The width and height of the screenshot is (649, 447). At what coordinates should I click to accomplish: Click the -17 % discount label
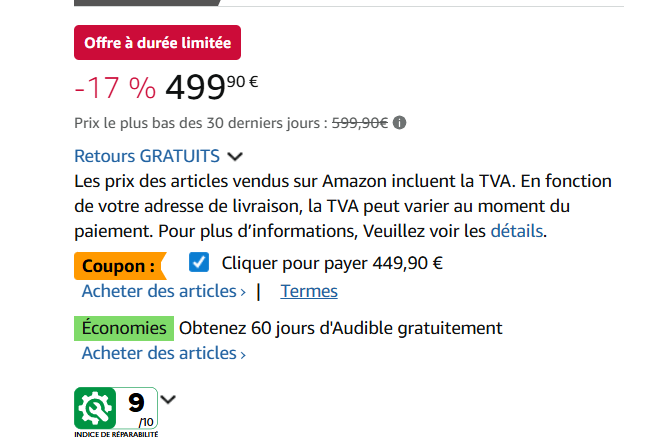[x=115, y=88]
